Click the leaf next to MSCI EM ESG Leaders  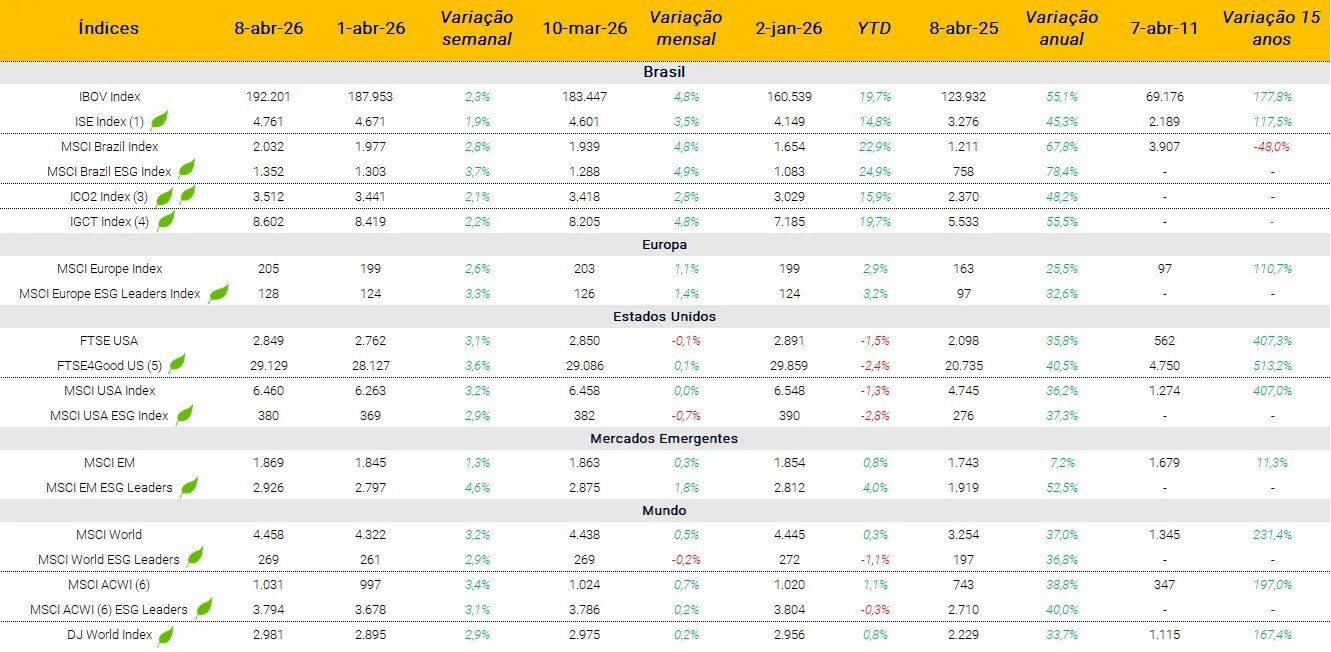click(x=188, y=487)
